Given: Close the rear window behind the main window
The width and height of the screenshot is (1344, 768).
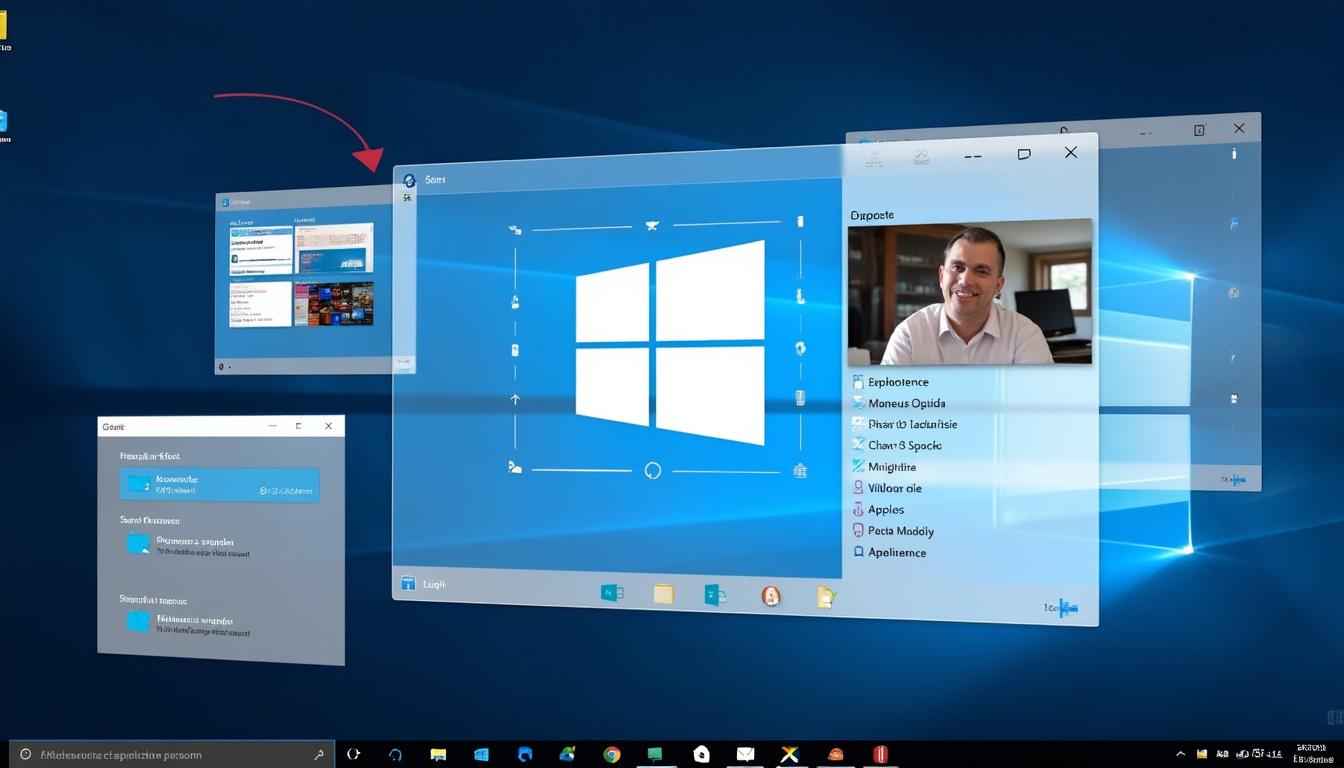Looking at the screenshot, I should [1239, 129].
